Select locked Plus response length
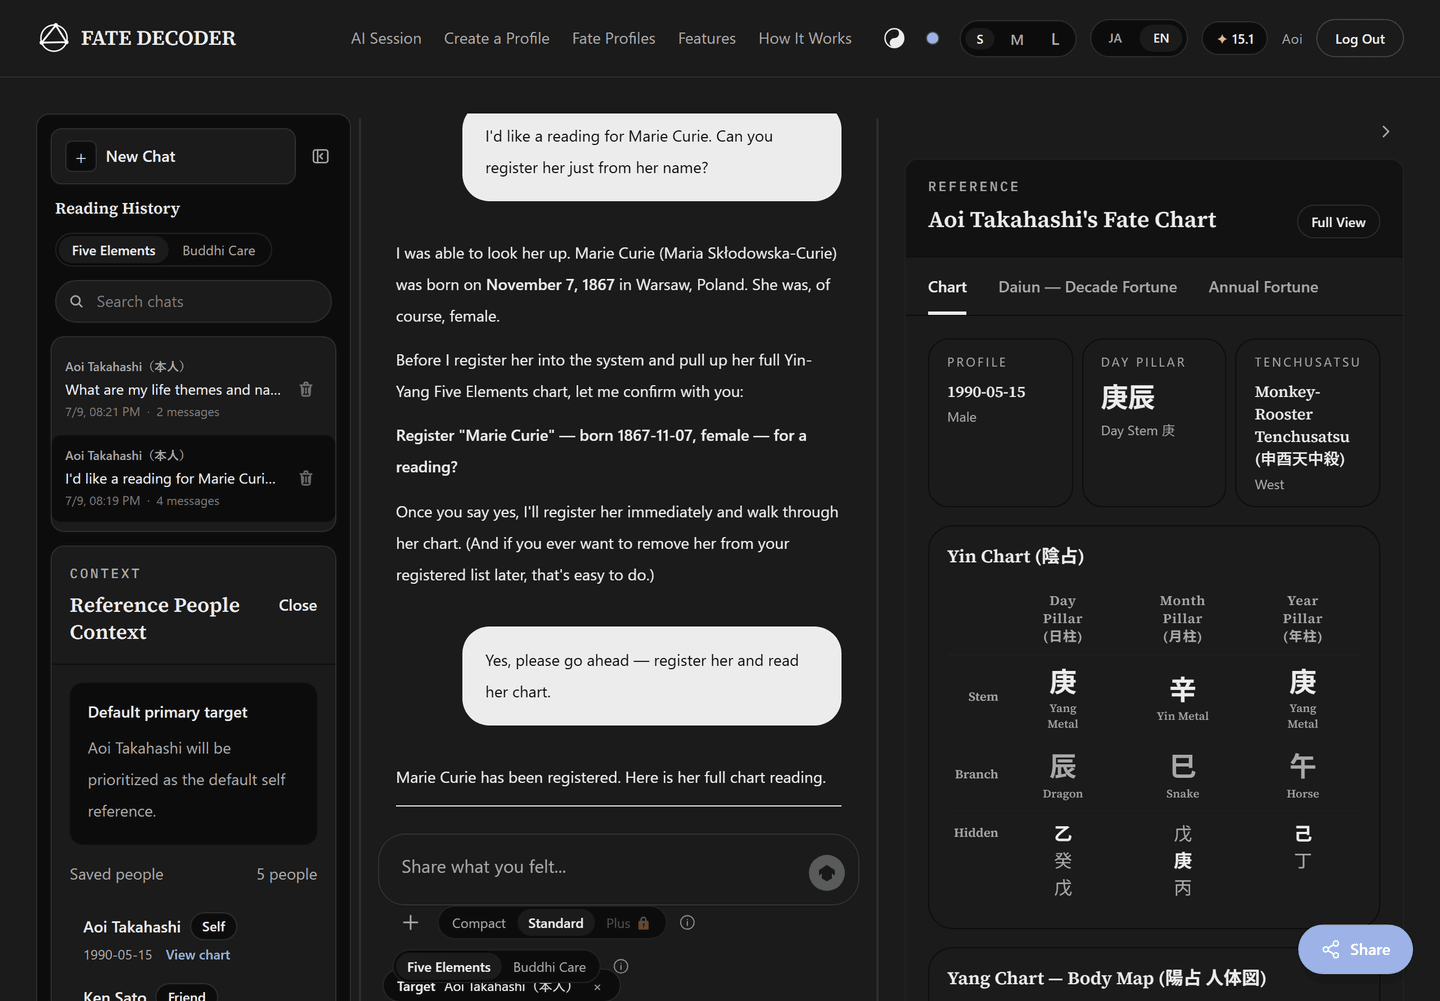The height and width of the screenshot is (1001, 1440). coord(628,923)
